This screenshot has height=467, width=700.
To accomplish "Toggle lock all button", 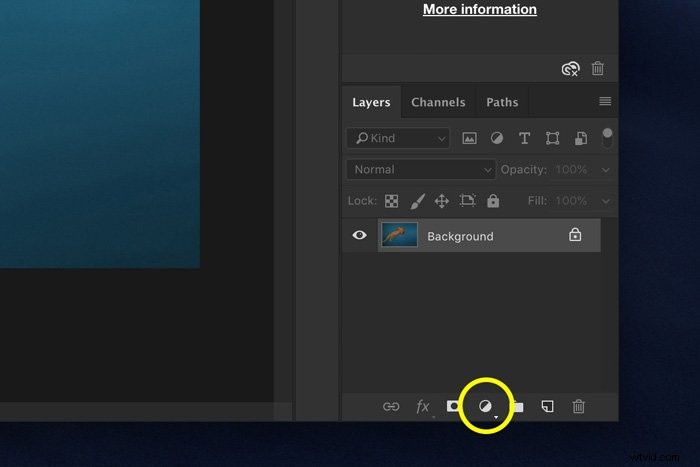I will pos(493,201).
